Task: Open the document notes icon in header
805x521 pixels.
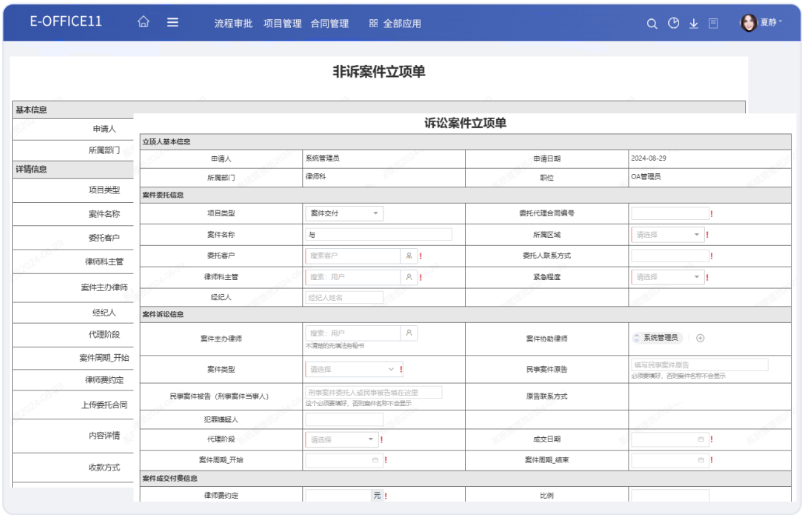Action: 713,23
